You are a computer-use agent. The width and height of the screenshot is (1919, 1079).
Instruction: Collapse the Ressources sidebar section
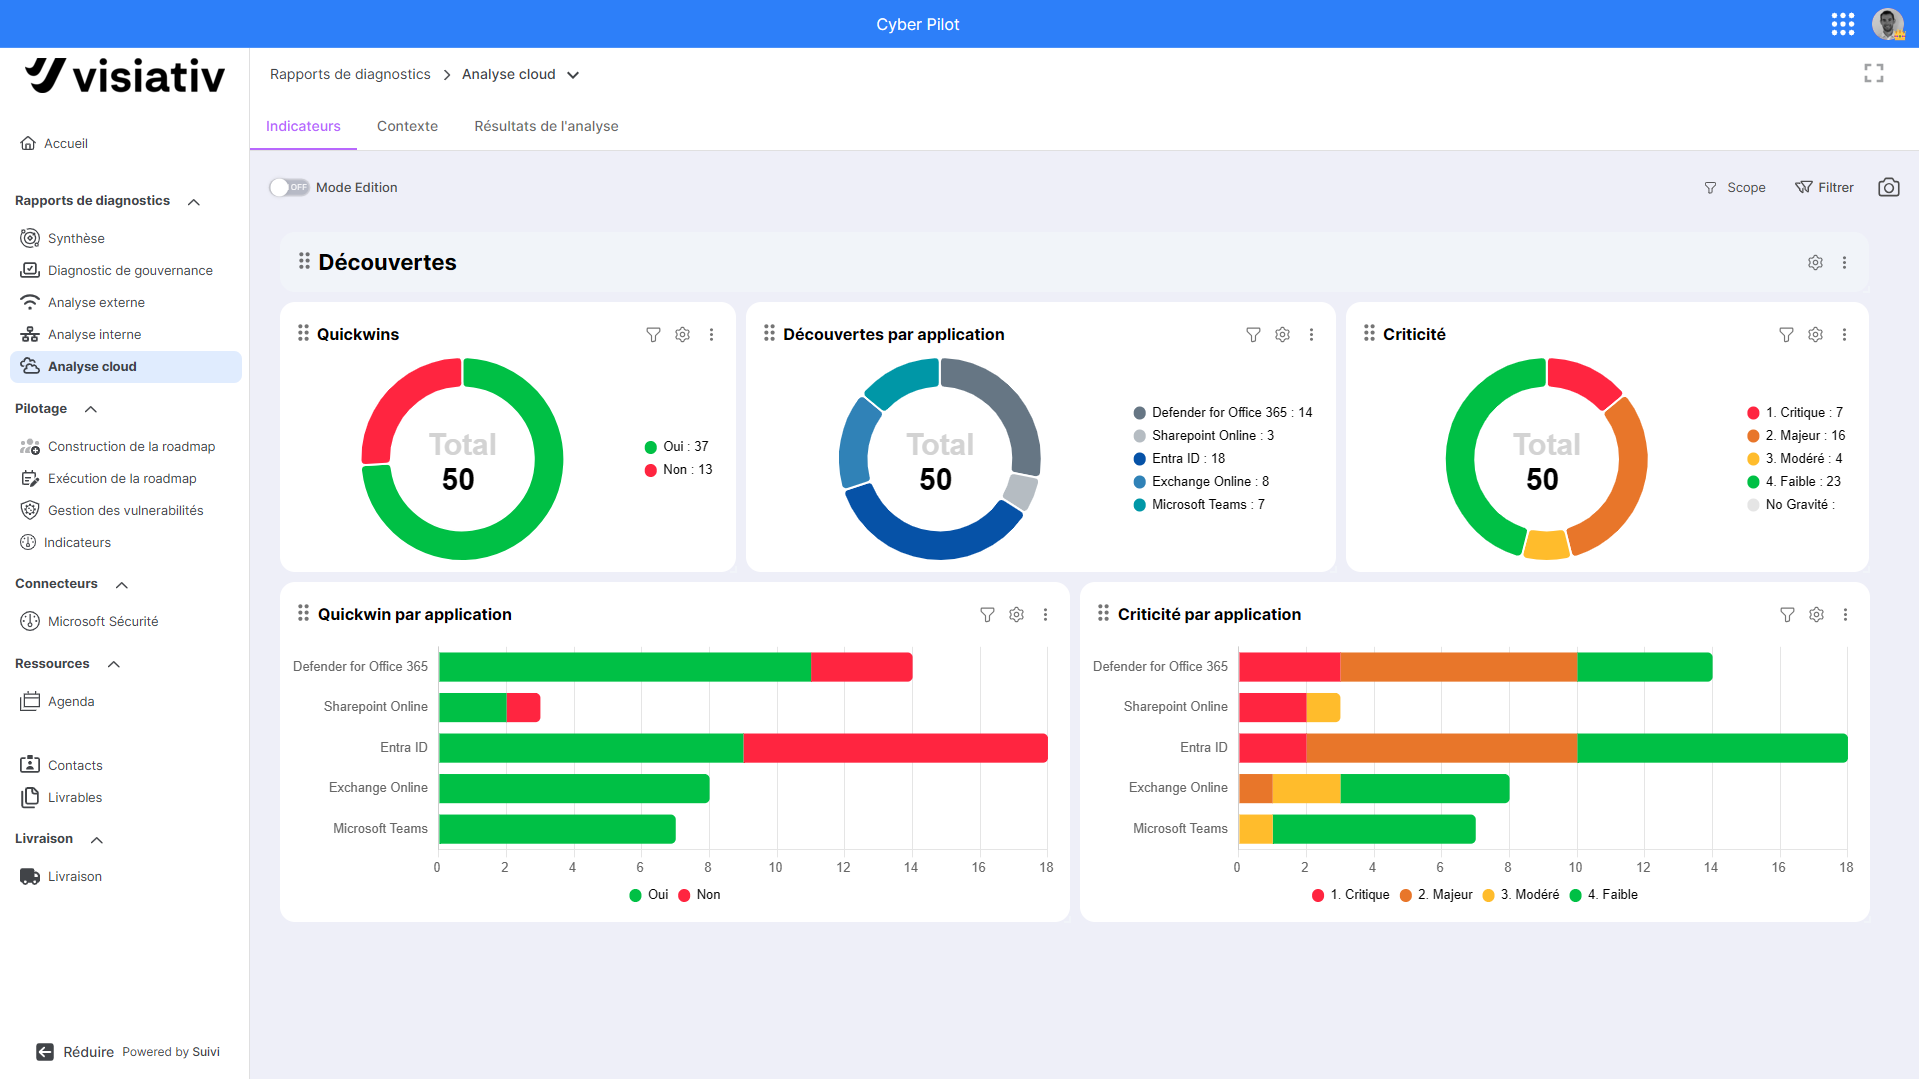tap(114, 665)
